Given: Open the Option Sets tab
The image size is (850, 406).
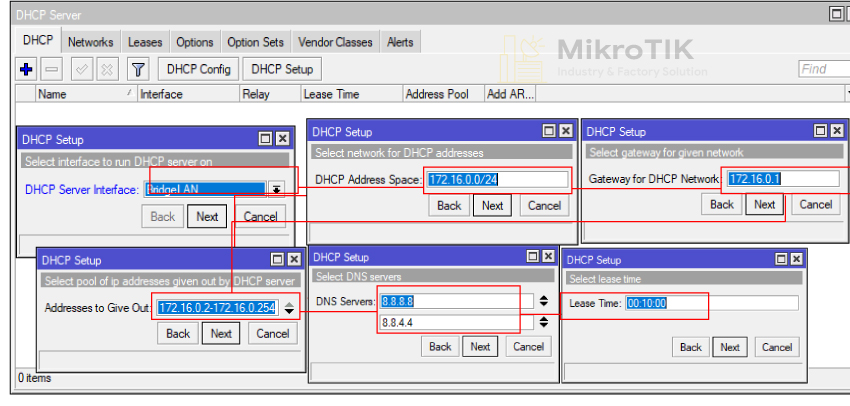Looking at the screenshot, I should click(255, 42).
